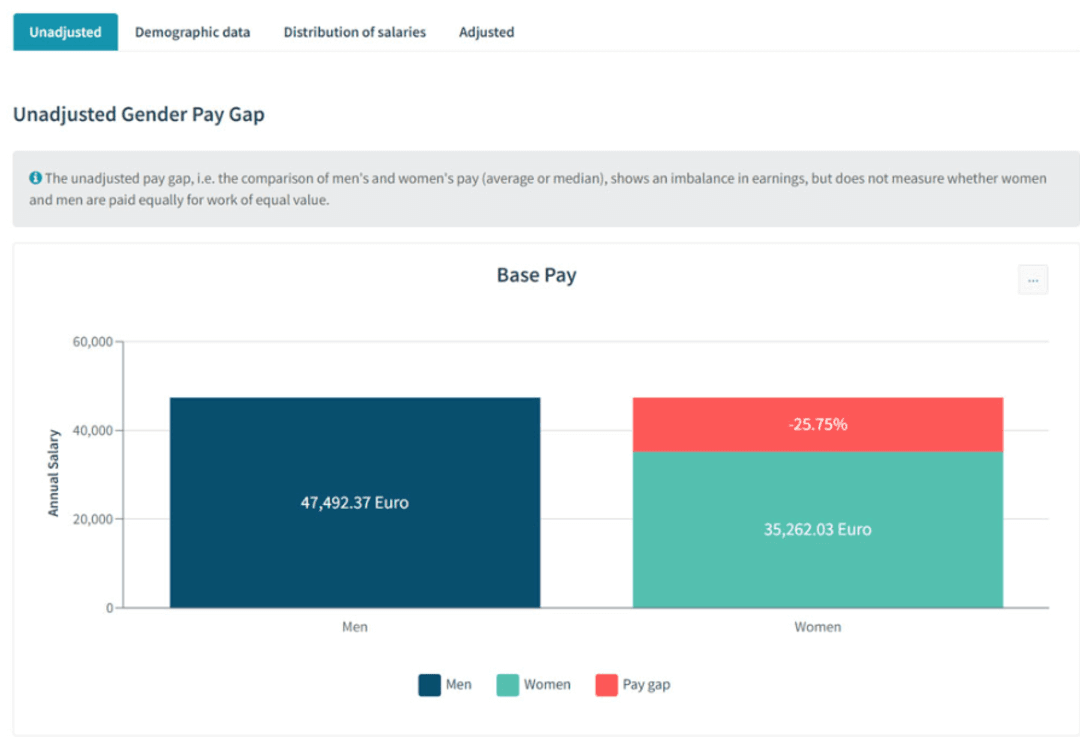
Task: Toggle the Pay gap series in the legend
Action: click(648, 684)
